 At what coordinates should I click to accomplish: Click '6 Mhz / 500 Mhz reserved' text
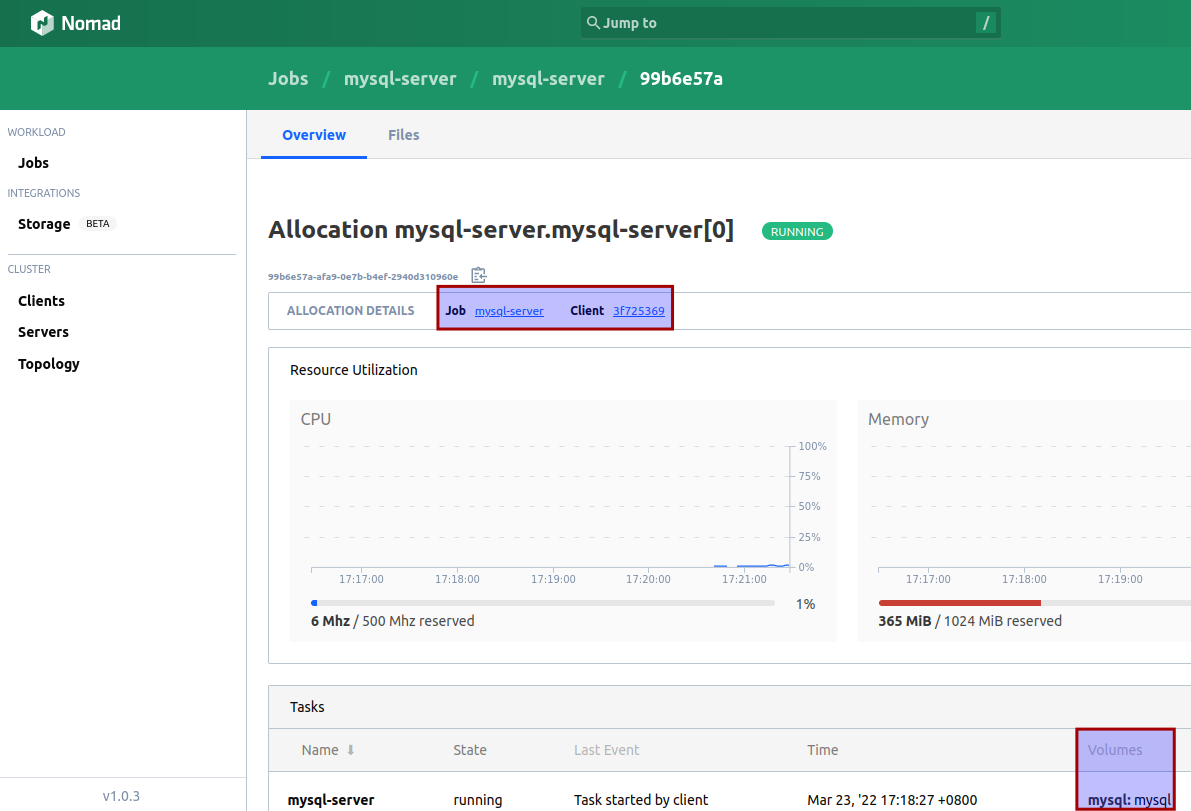coord(392,621)
